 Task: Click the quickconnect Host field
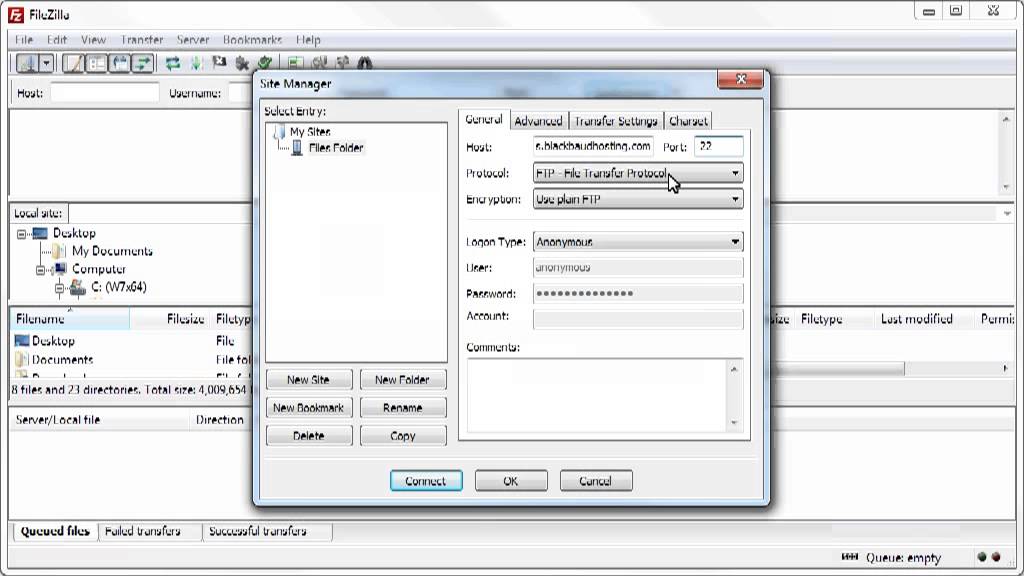(104, 93)
